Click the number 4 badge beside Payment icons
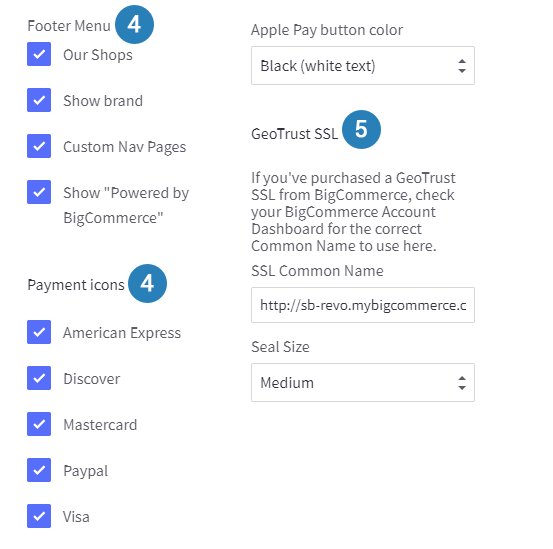 coord(147,283)
